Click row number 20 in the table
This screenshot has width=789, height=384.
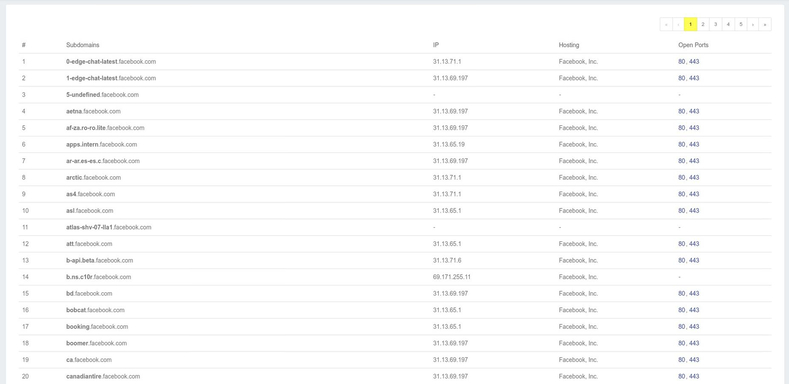point(25,376)
